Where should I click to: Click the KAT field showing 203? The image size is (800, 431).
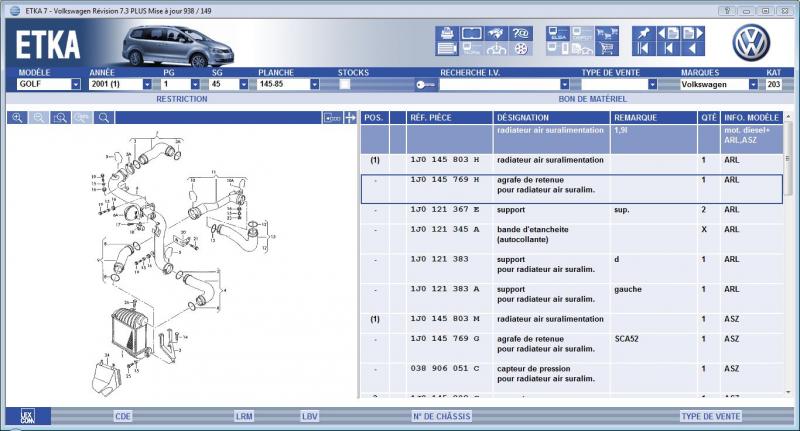(773, 84)
